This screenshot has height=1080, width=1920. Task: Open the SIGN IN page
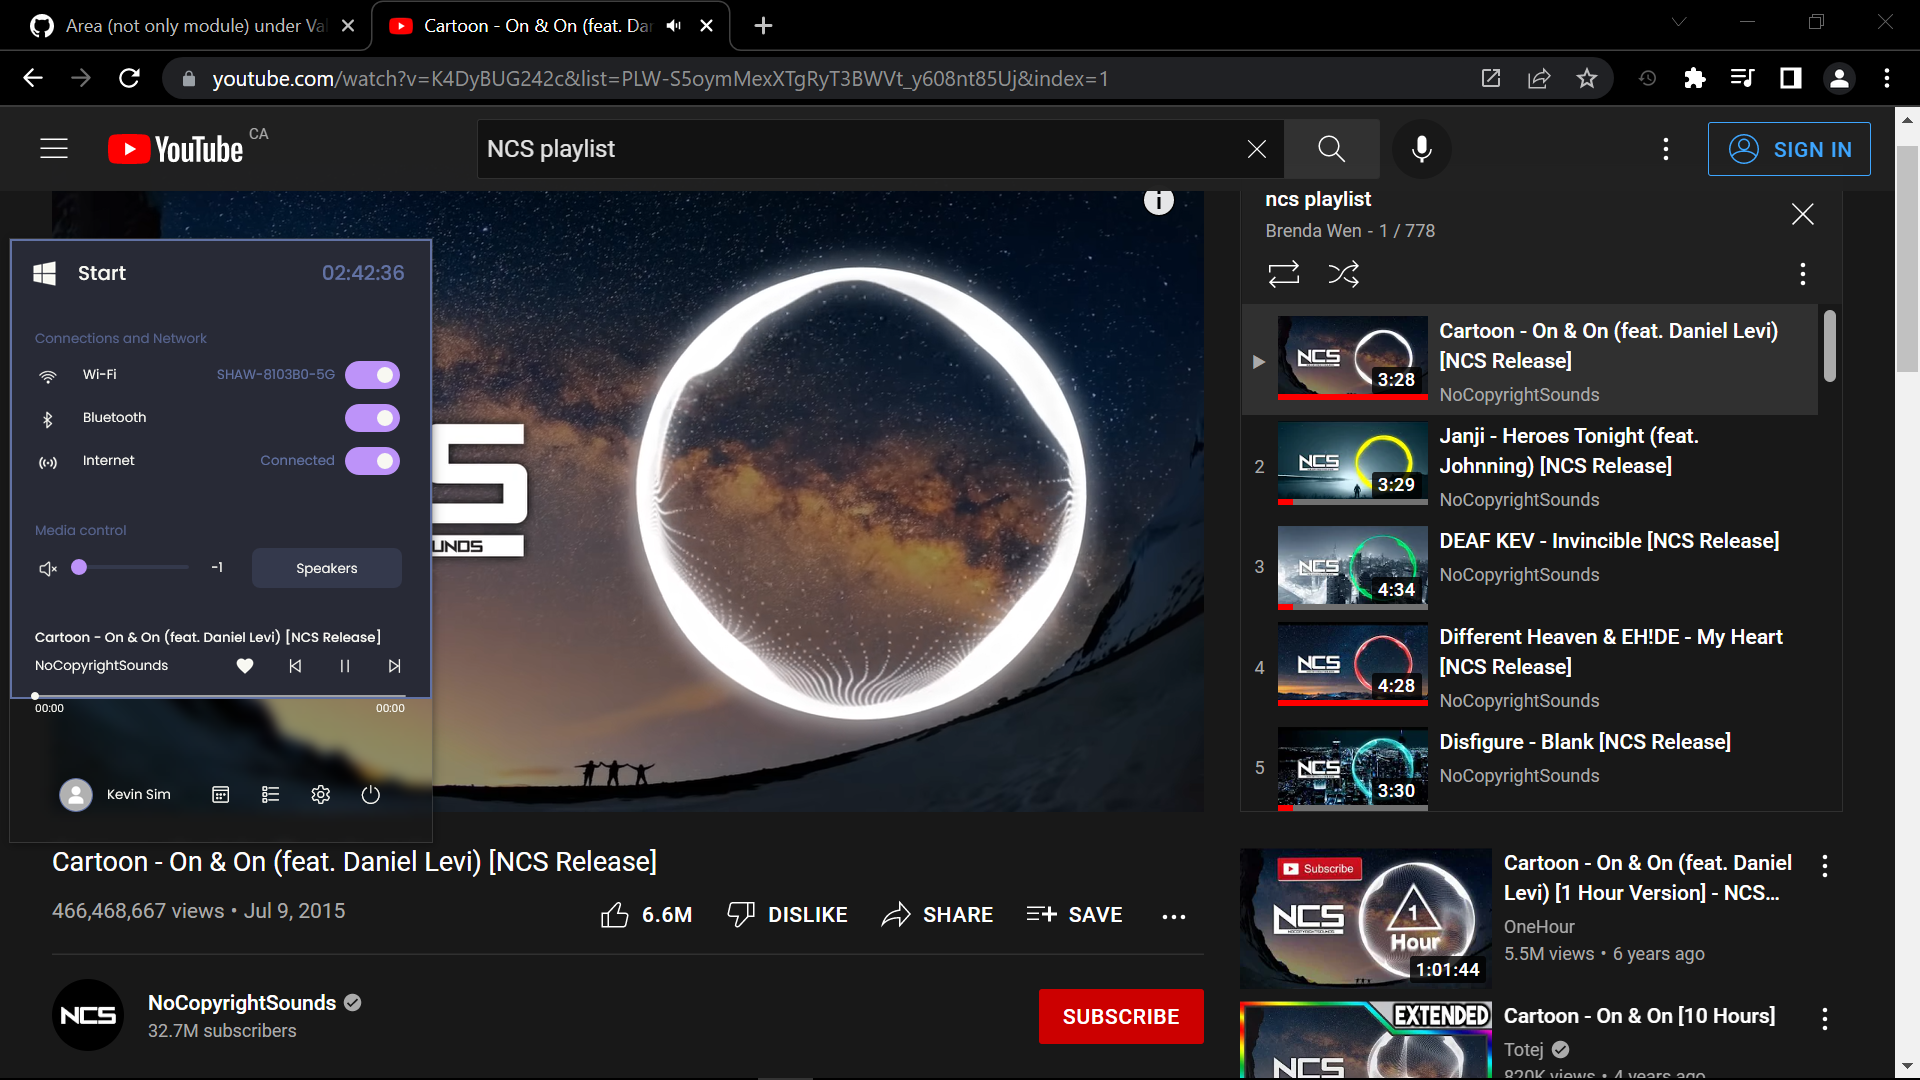(x=1789, y=148)
